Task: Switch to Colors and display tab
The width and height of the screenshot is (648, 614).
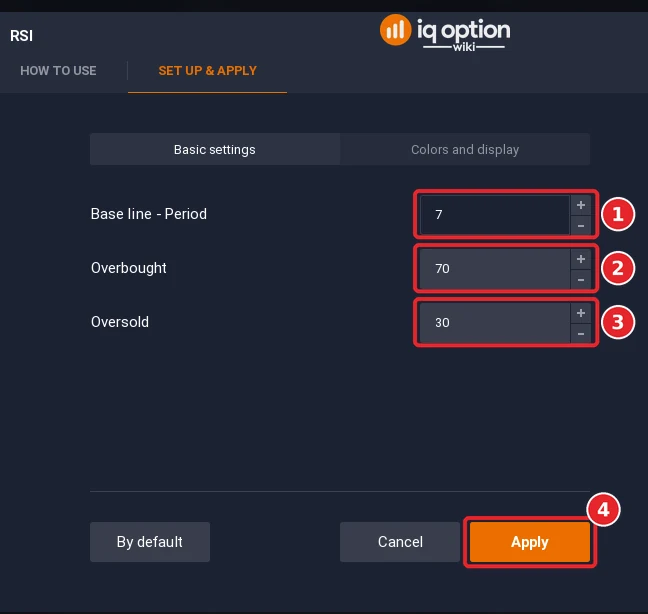Action: (x=465, y=149)
